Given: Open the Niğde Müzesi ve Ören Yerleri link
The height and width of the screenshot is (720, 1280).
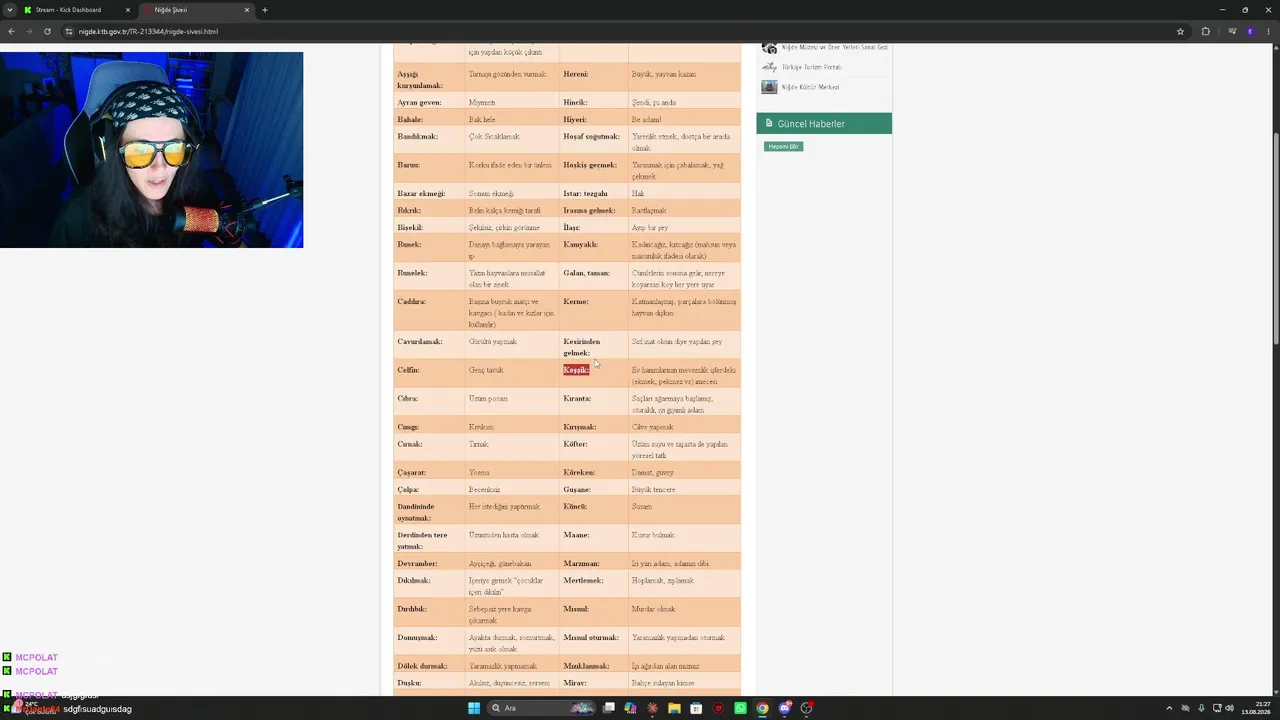Looking at the screenshot, I should pos(834,47).
